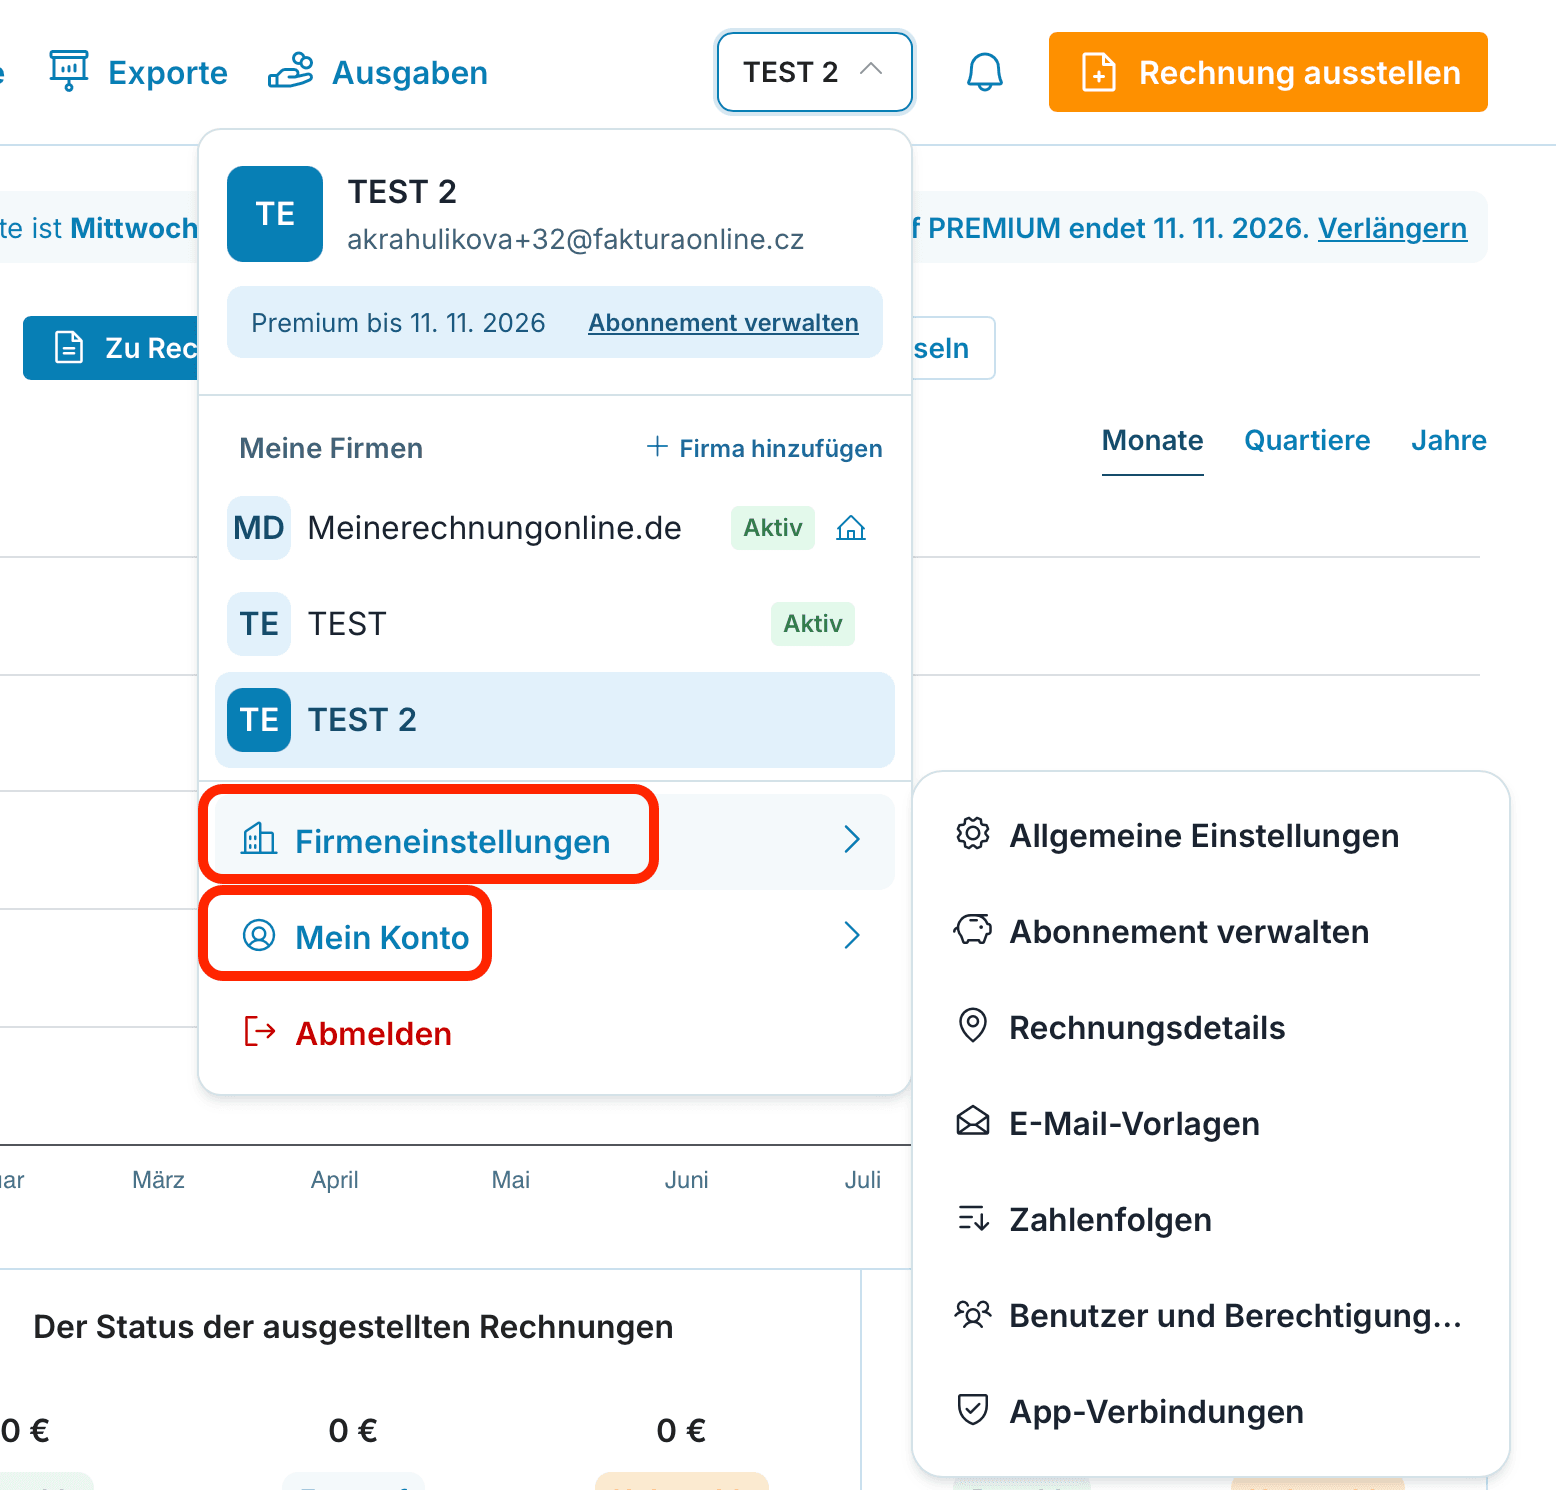The image size is (1556, 1490).
Task: Click the logout icon beside Abmelden
Action: [x=260, y=1032]
